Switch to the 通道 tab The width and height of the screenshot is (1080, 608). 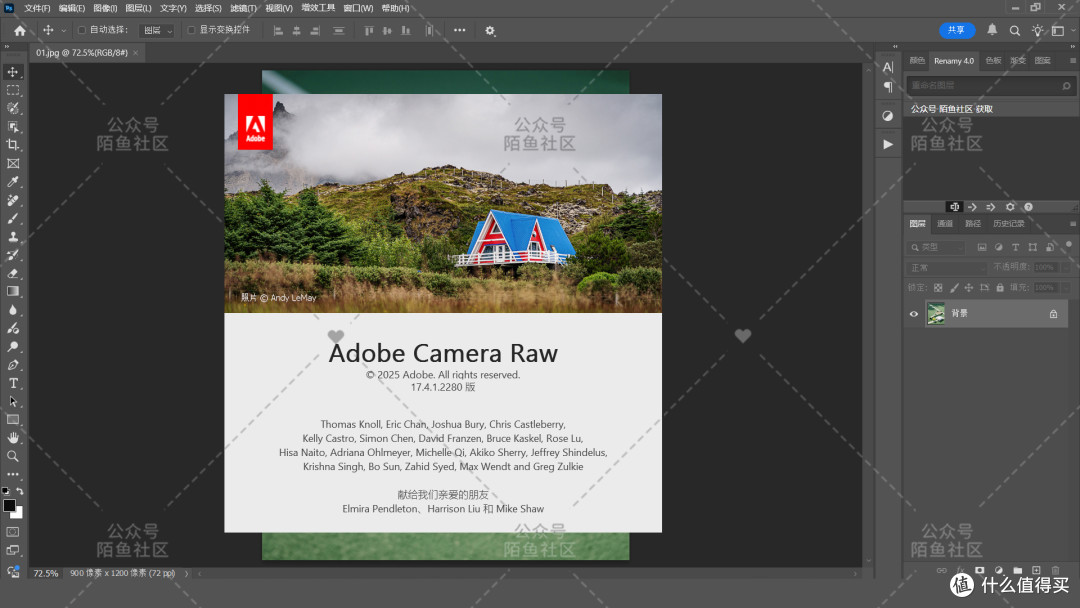[x=945, y=224]
